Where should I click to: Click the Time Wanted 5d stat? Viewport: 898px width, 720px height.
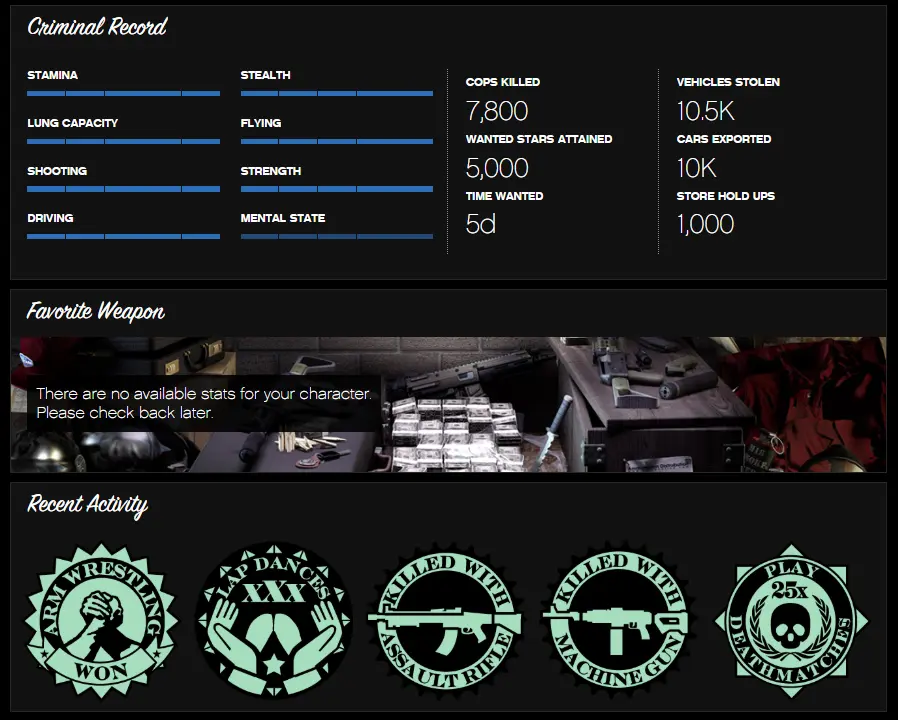tap(481, 224)
